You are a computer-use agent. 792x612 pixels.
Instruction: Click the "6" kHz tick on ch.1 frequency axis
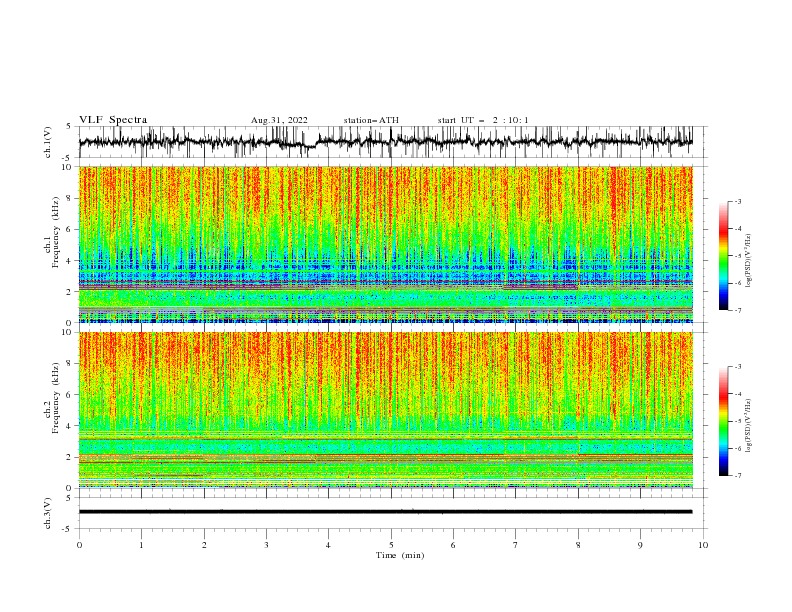click(x=71, y=229)
